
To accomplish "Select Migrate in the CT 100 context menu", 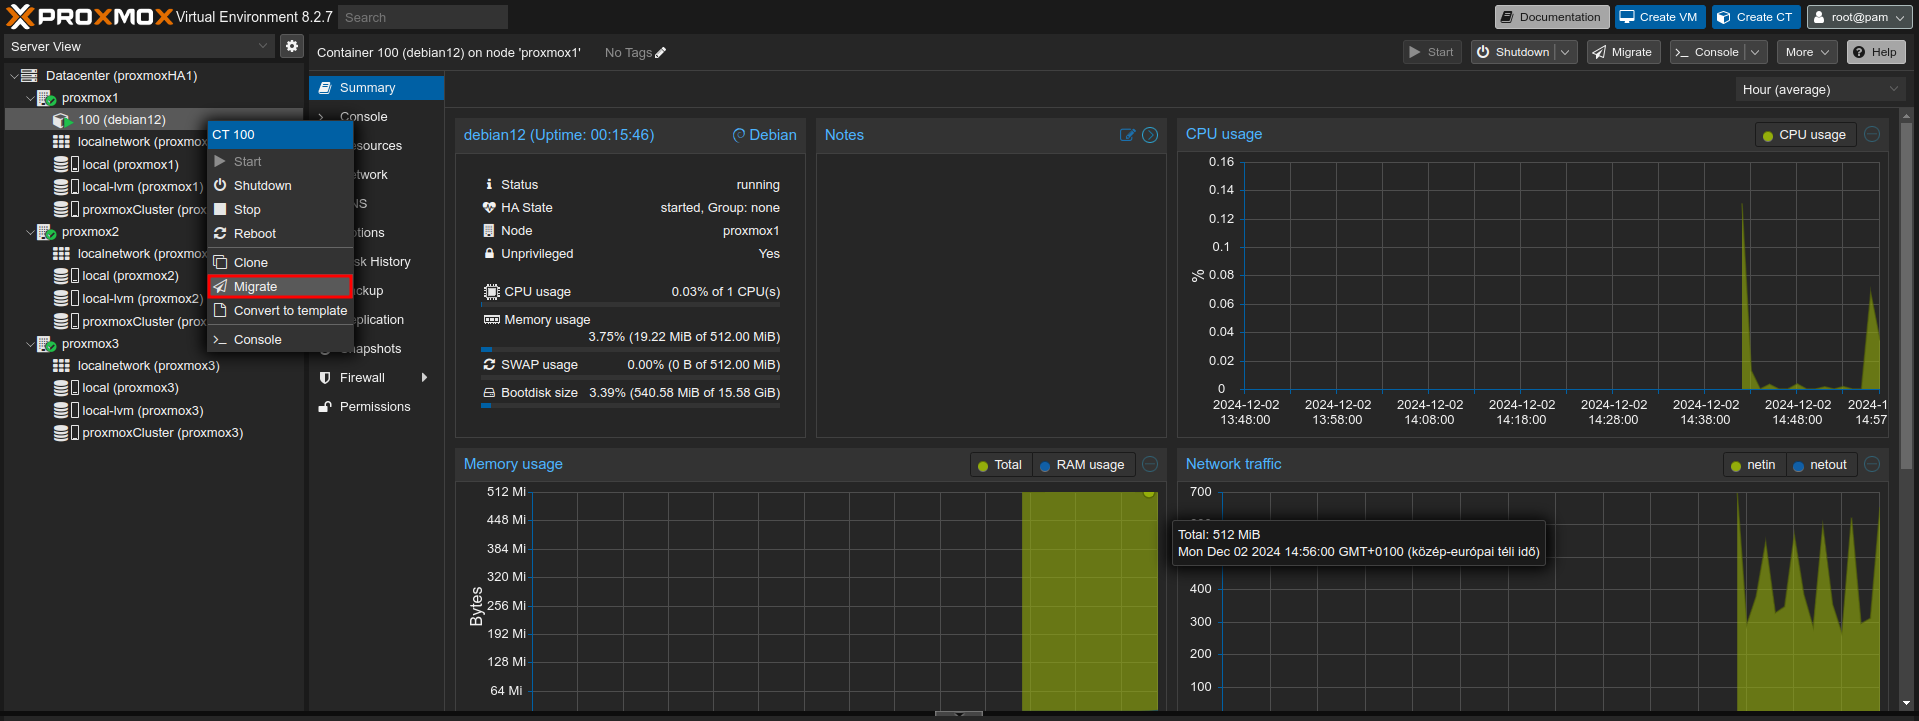I will (x=280, y=287).
